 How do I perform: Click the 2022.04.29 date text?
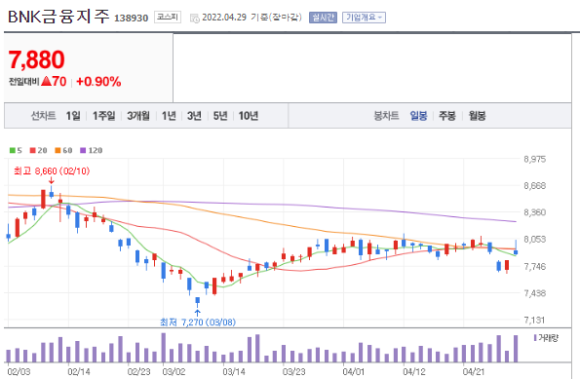click(x=224, y=17)
